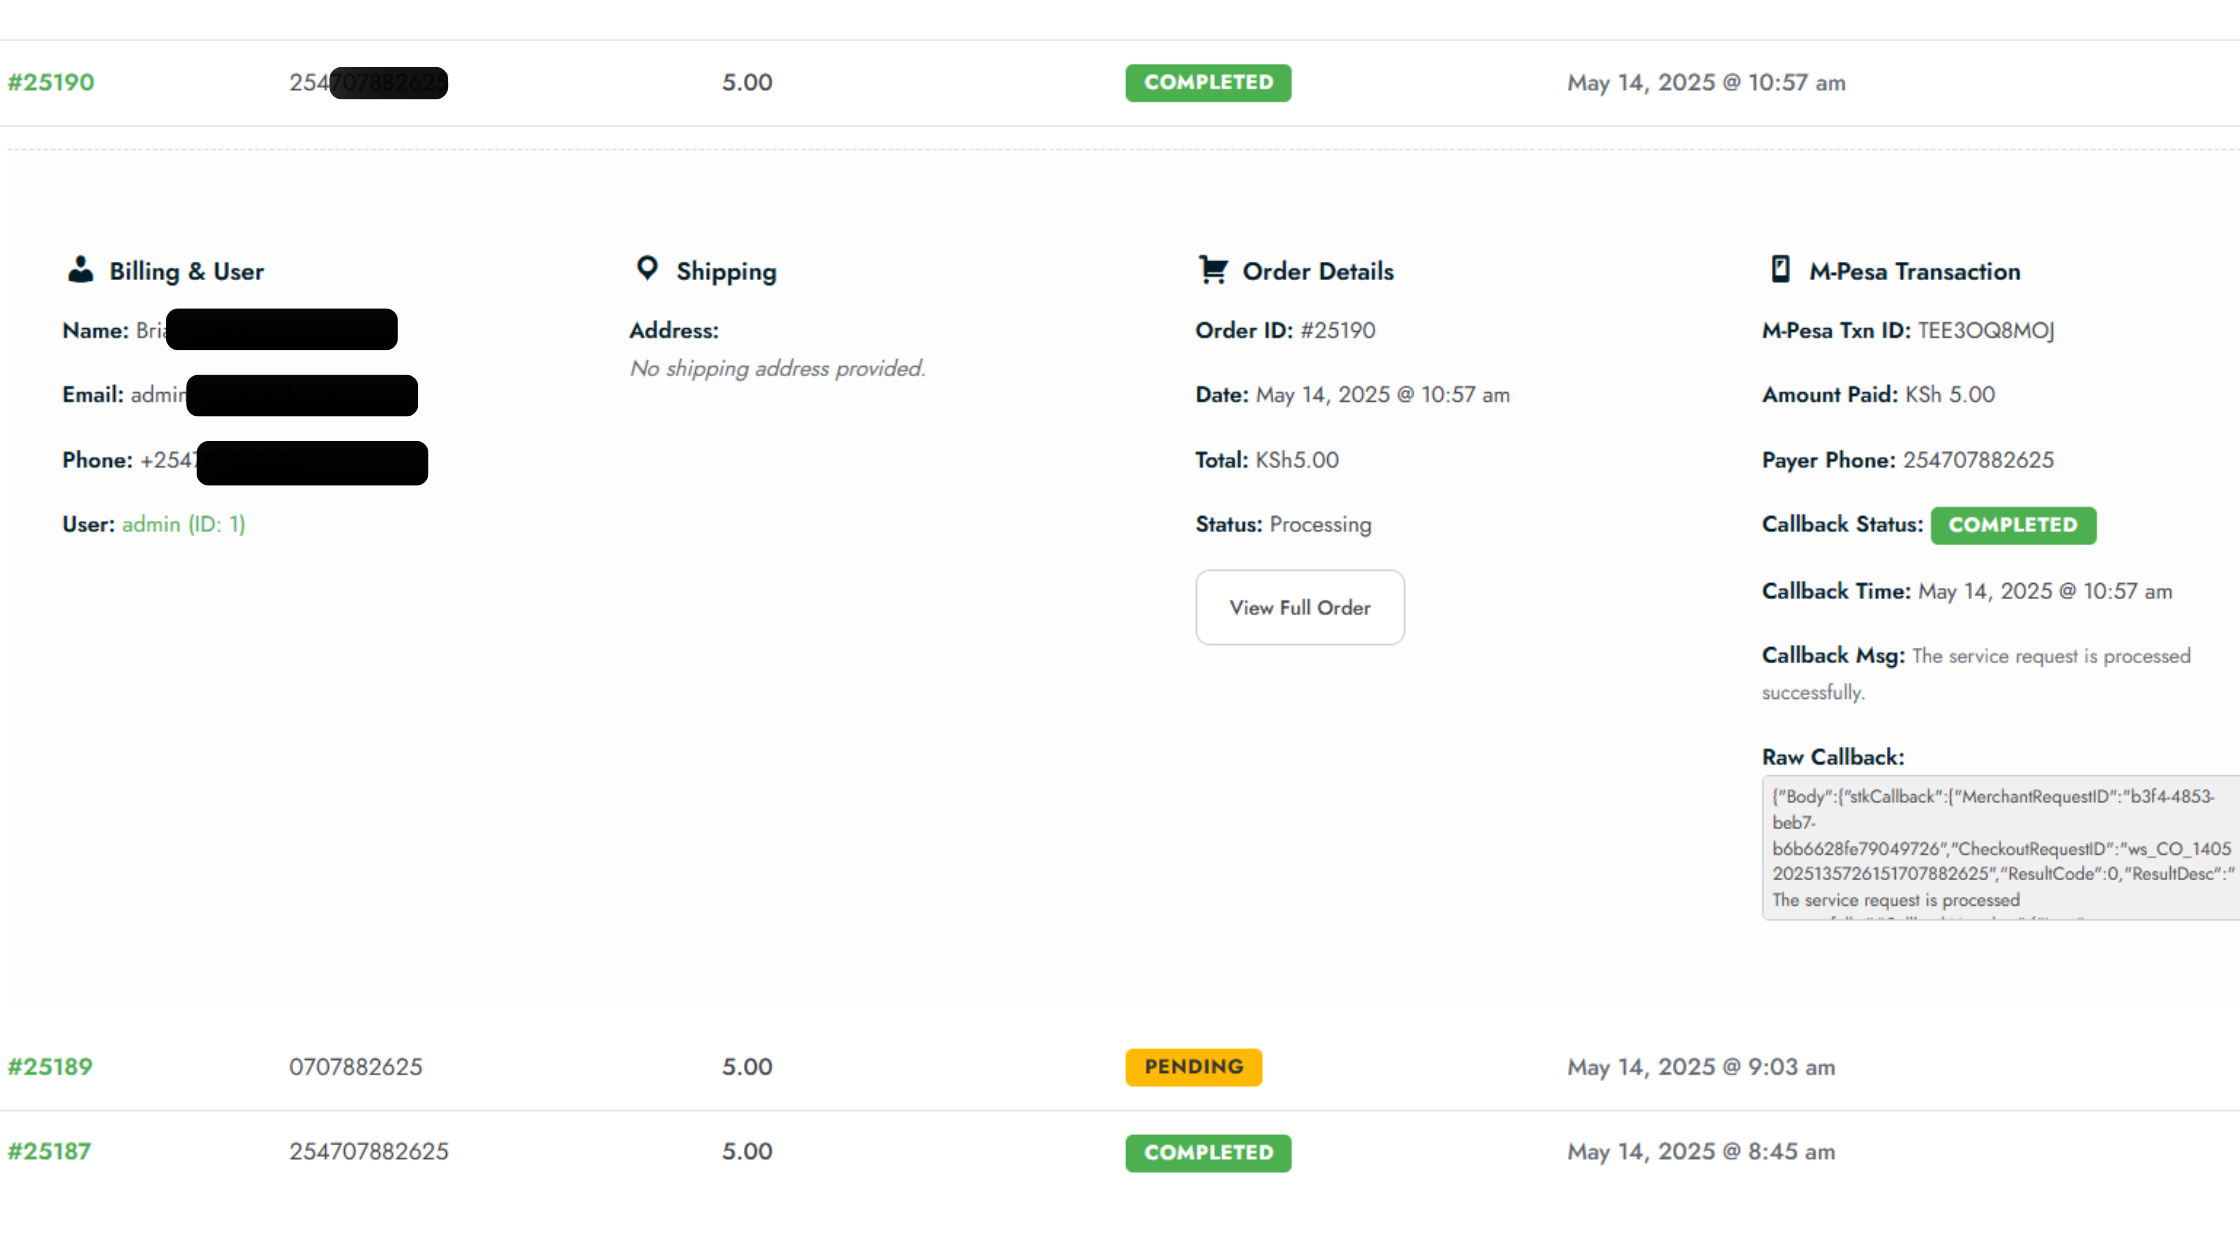Click No shipping address provided text
The height and width of the screenshot is (1260, 2240).
click(778, 368)
